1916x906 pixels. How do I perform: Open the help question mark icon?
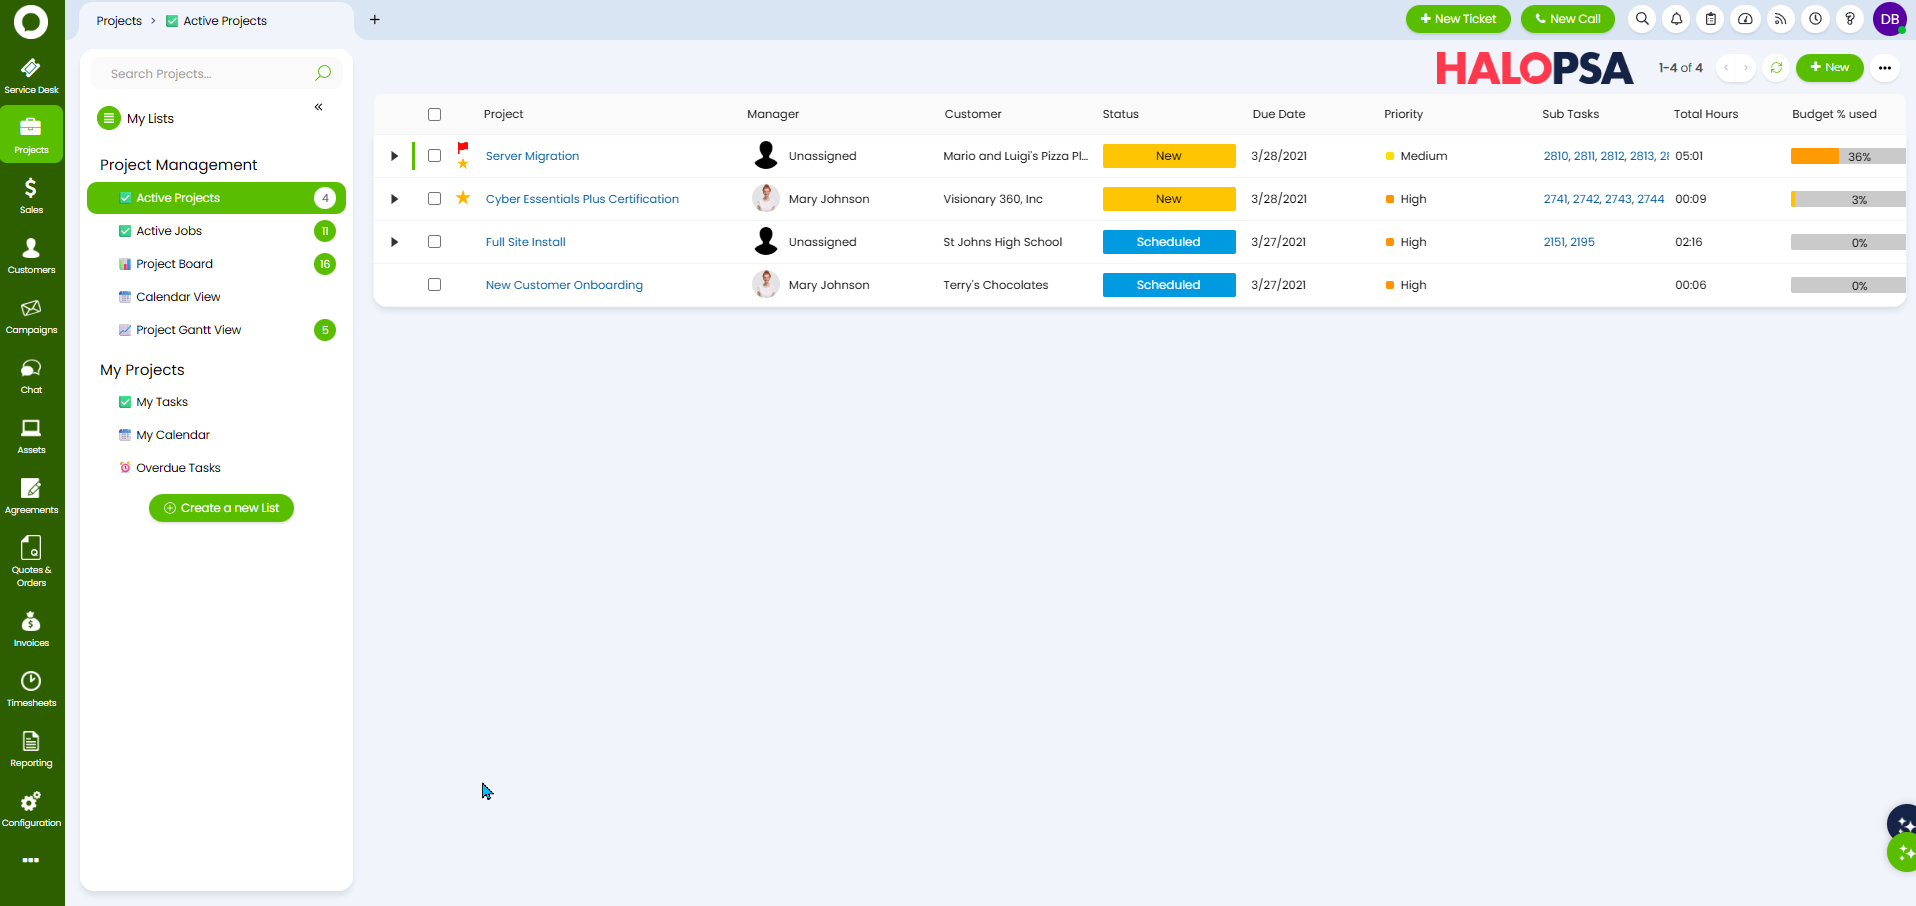click(1850, 19)
